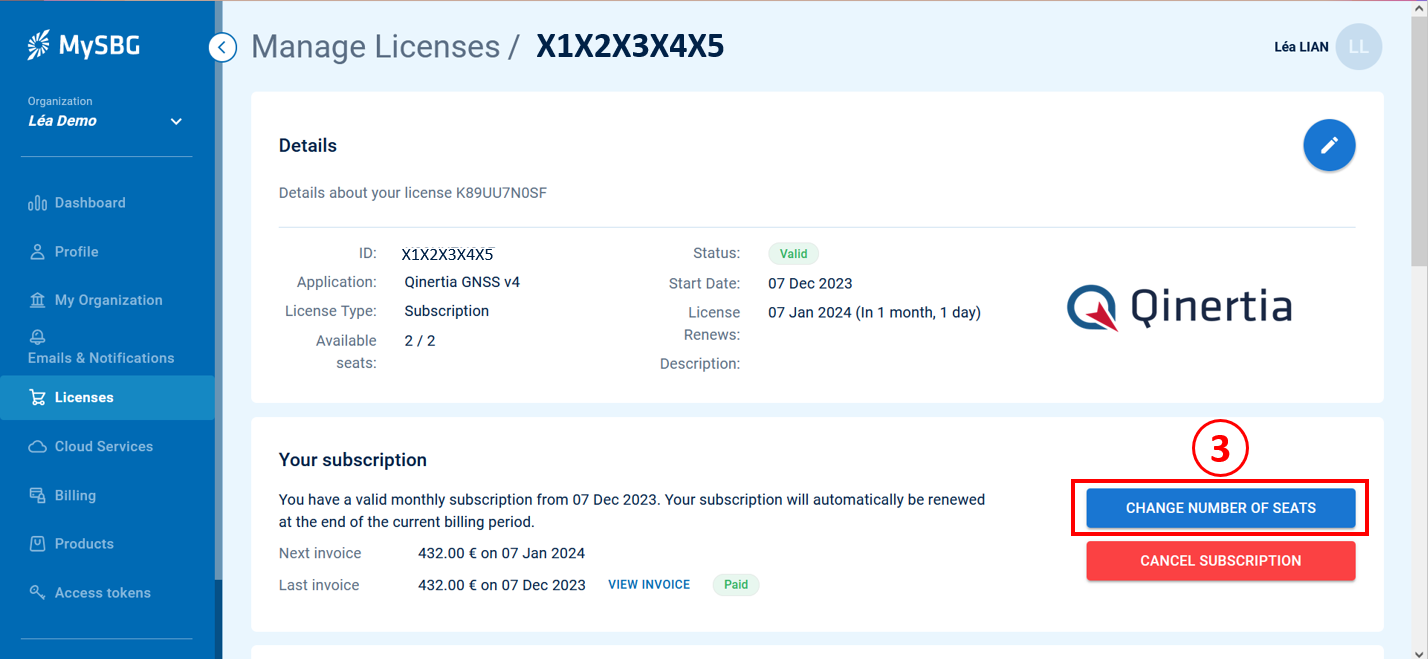Click the Billing icon in sidebar

pyautogui.click(x=38, y=496)
